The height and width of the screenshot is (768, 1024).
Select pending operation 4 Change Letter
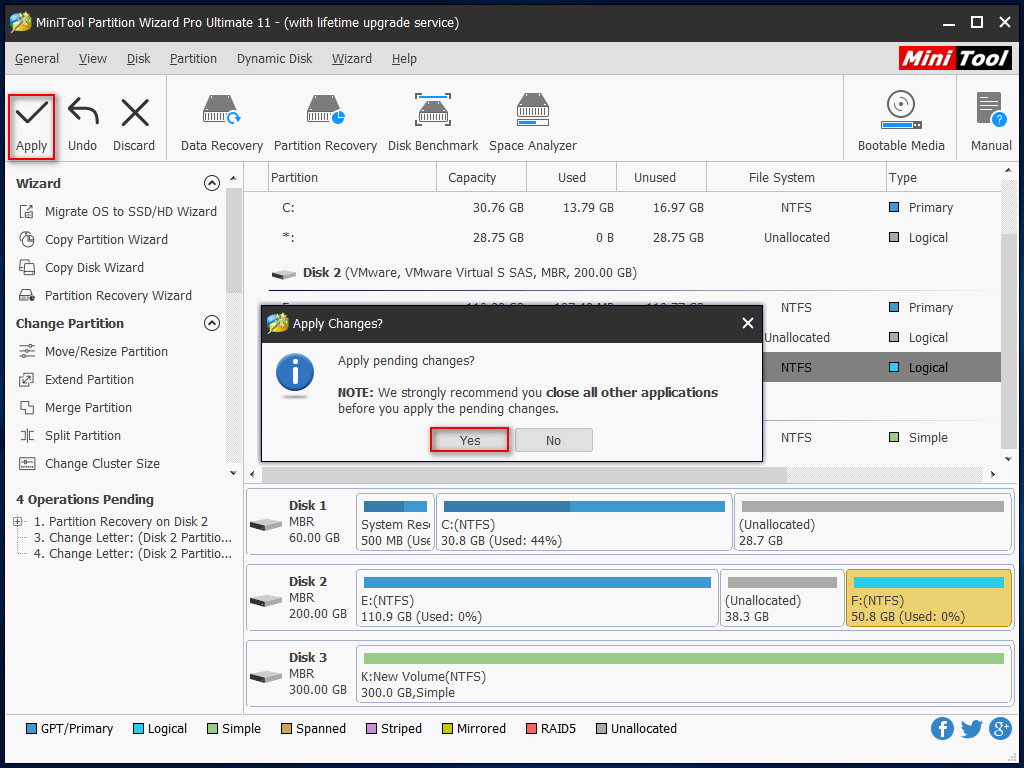[133, 554]
